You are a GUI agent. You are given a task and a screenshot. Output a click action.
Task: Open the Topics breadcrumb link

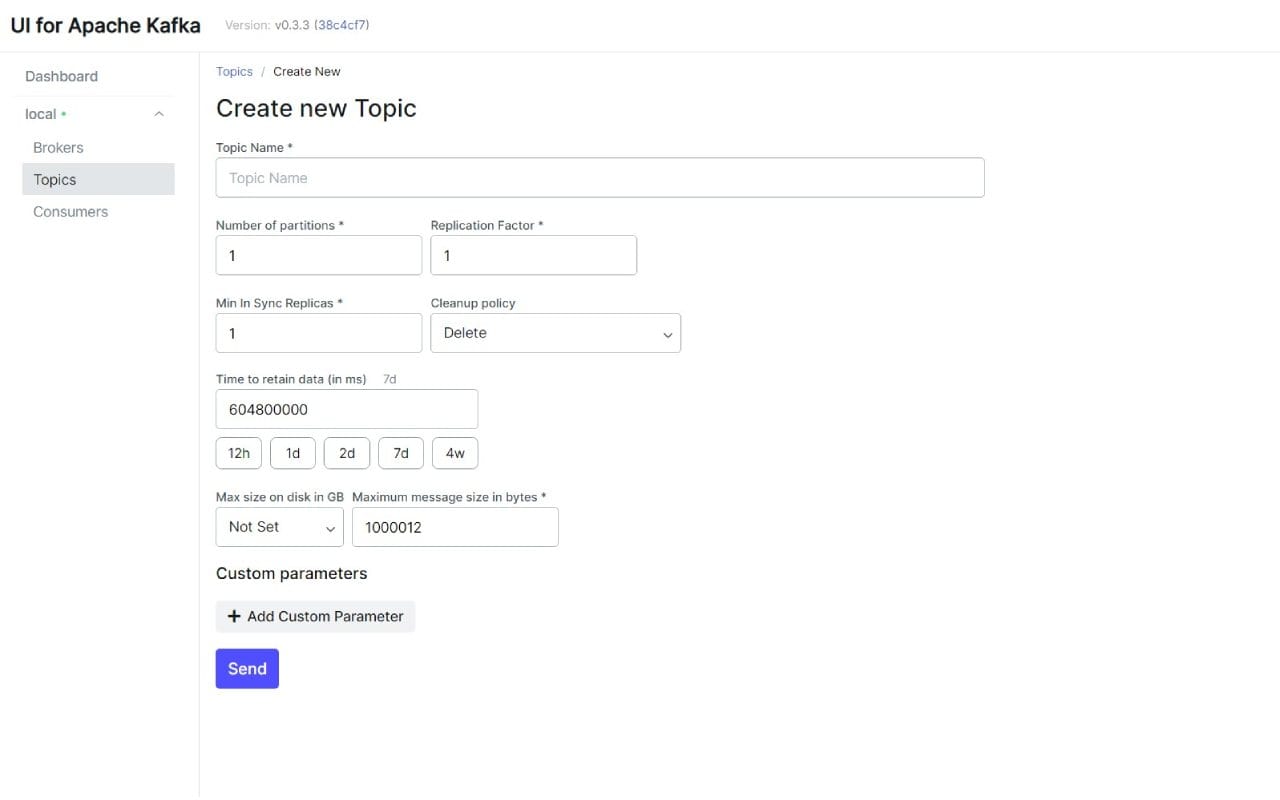pos(234,71)
